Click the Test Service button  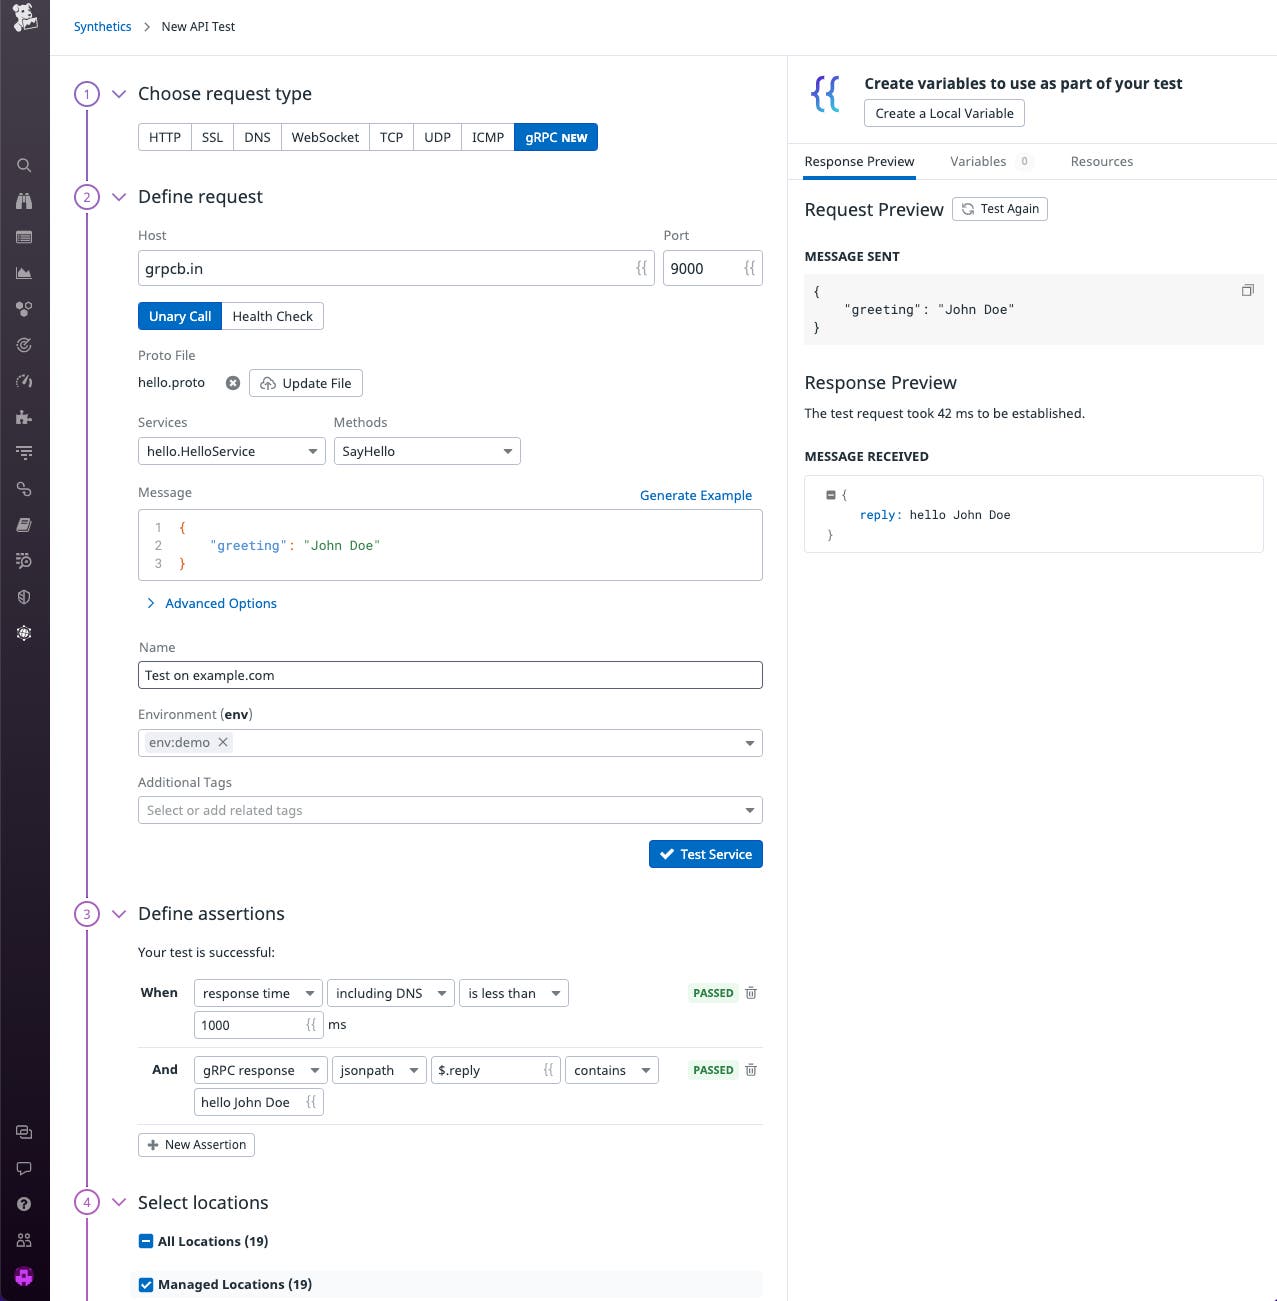[706, 854]
